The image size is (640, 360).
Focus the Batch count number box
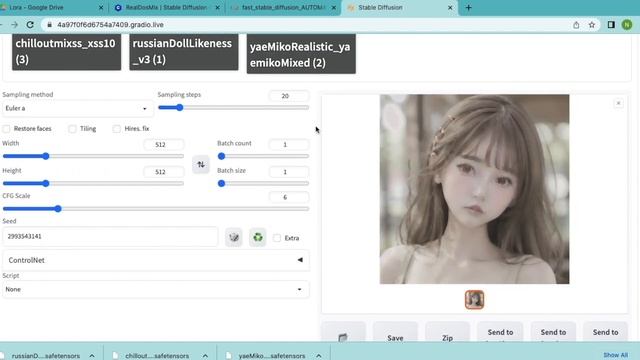289,144
